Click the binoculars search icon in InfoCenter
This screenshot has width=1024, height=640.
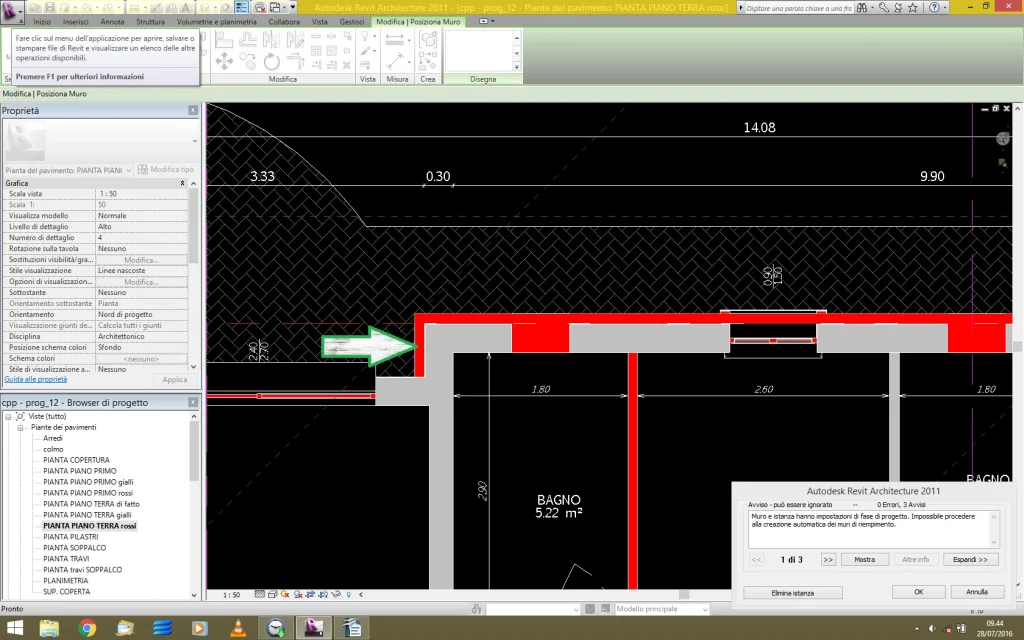[x=862, y=8]
